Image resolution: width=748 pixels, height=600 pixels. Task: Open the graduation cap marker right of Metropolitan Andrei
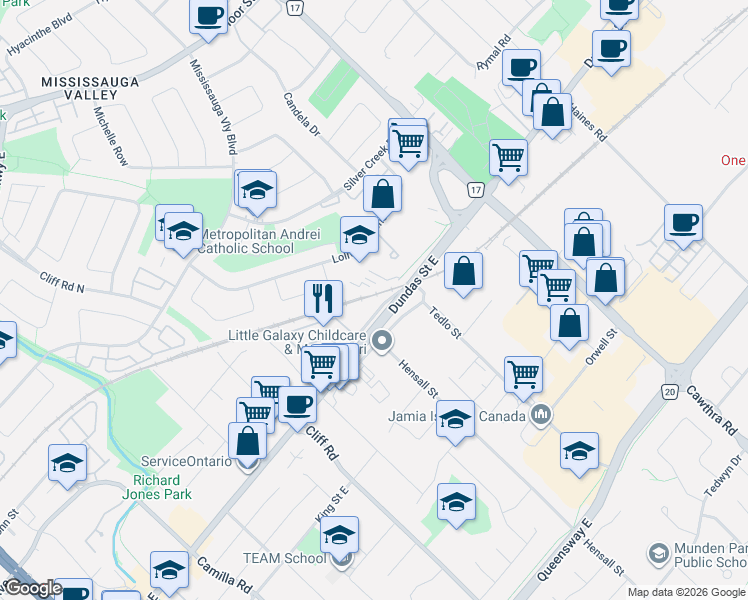point(360,238)
